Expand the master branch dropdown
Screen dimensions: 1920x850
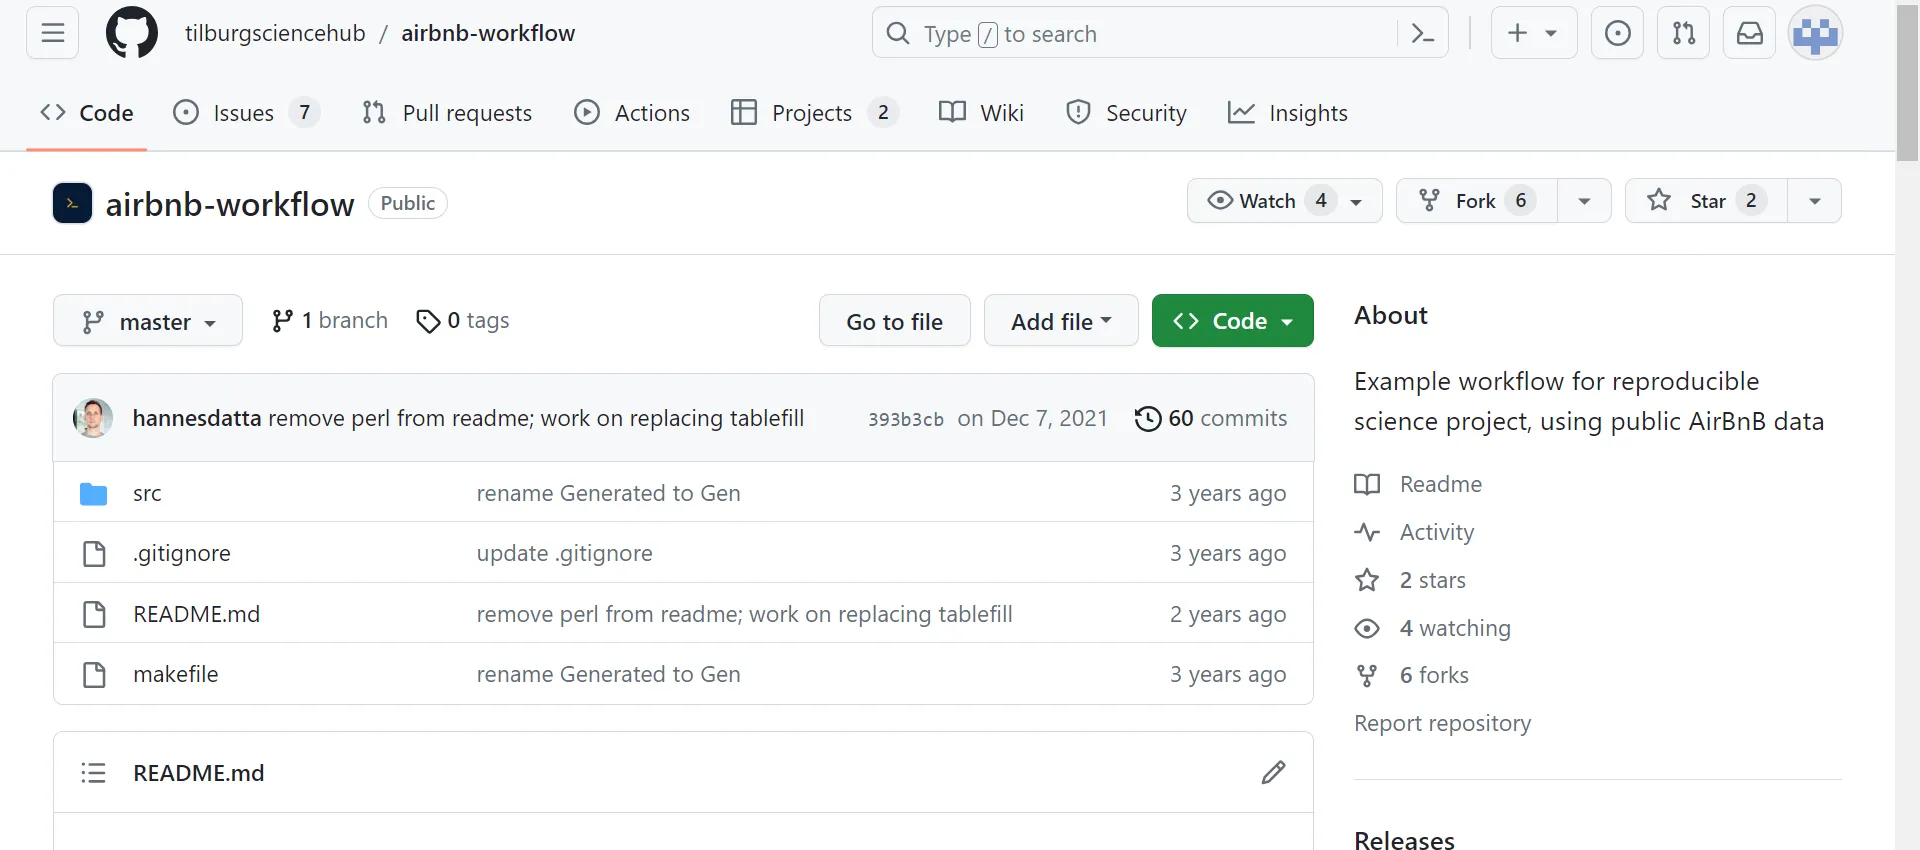tap(148, 321)
